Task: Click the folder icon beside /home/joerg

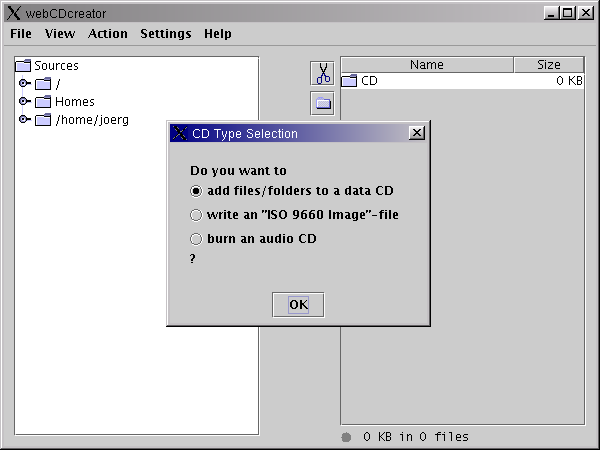Action: (43, 120)
